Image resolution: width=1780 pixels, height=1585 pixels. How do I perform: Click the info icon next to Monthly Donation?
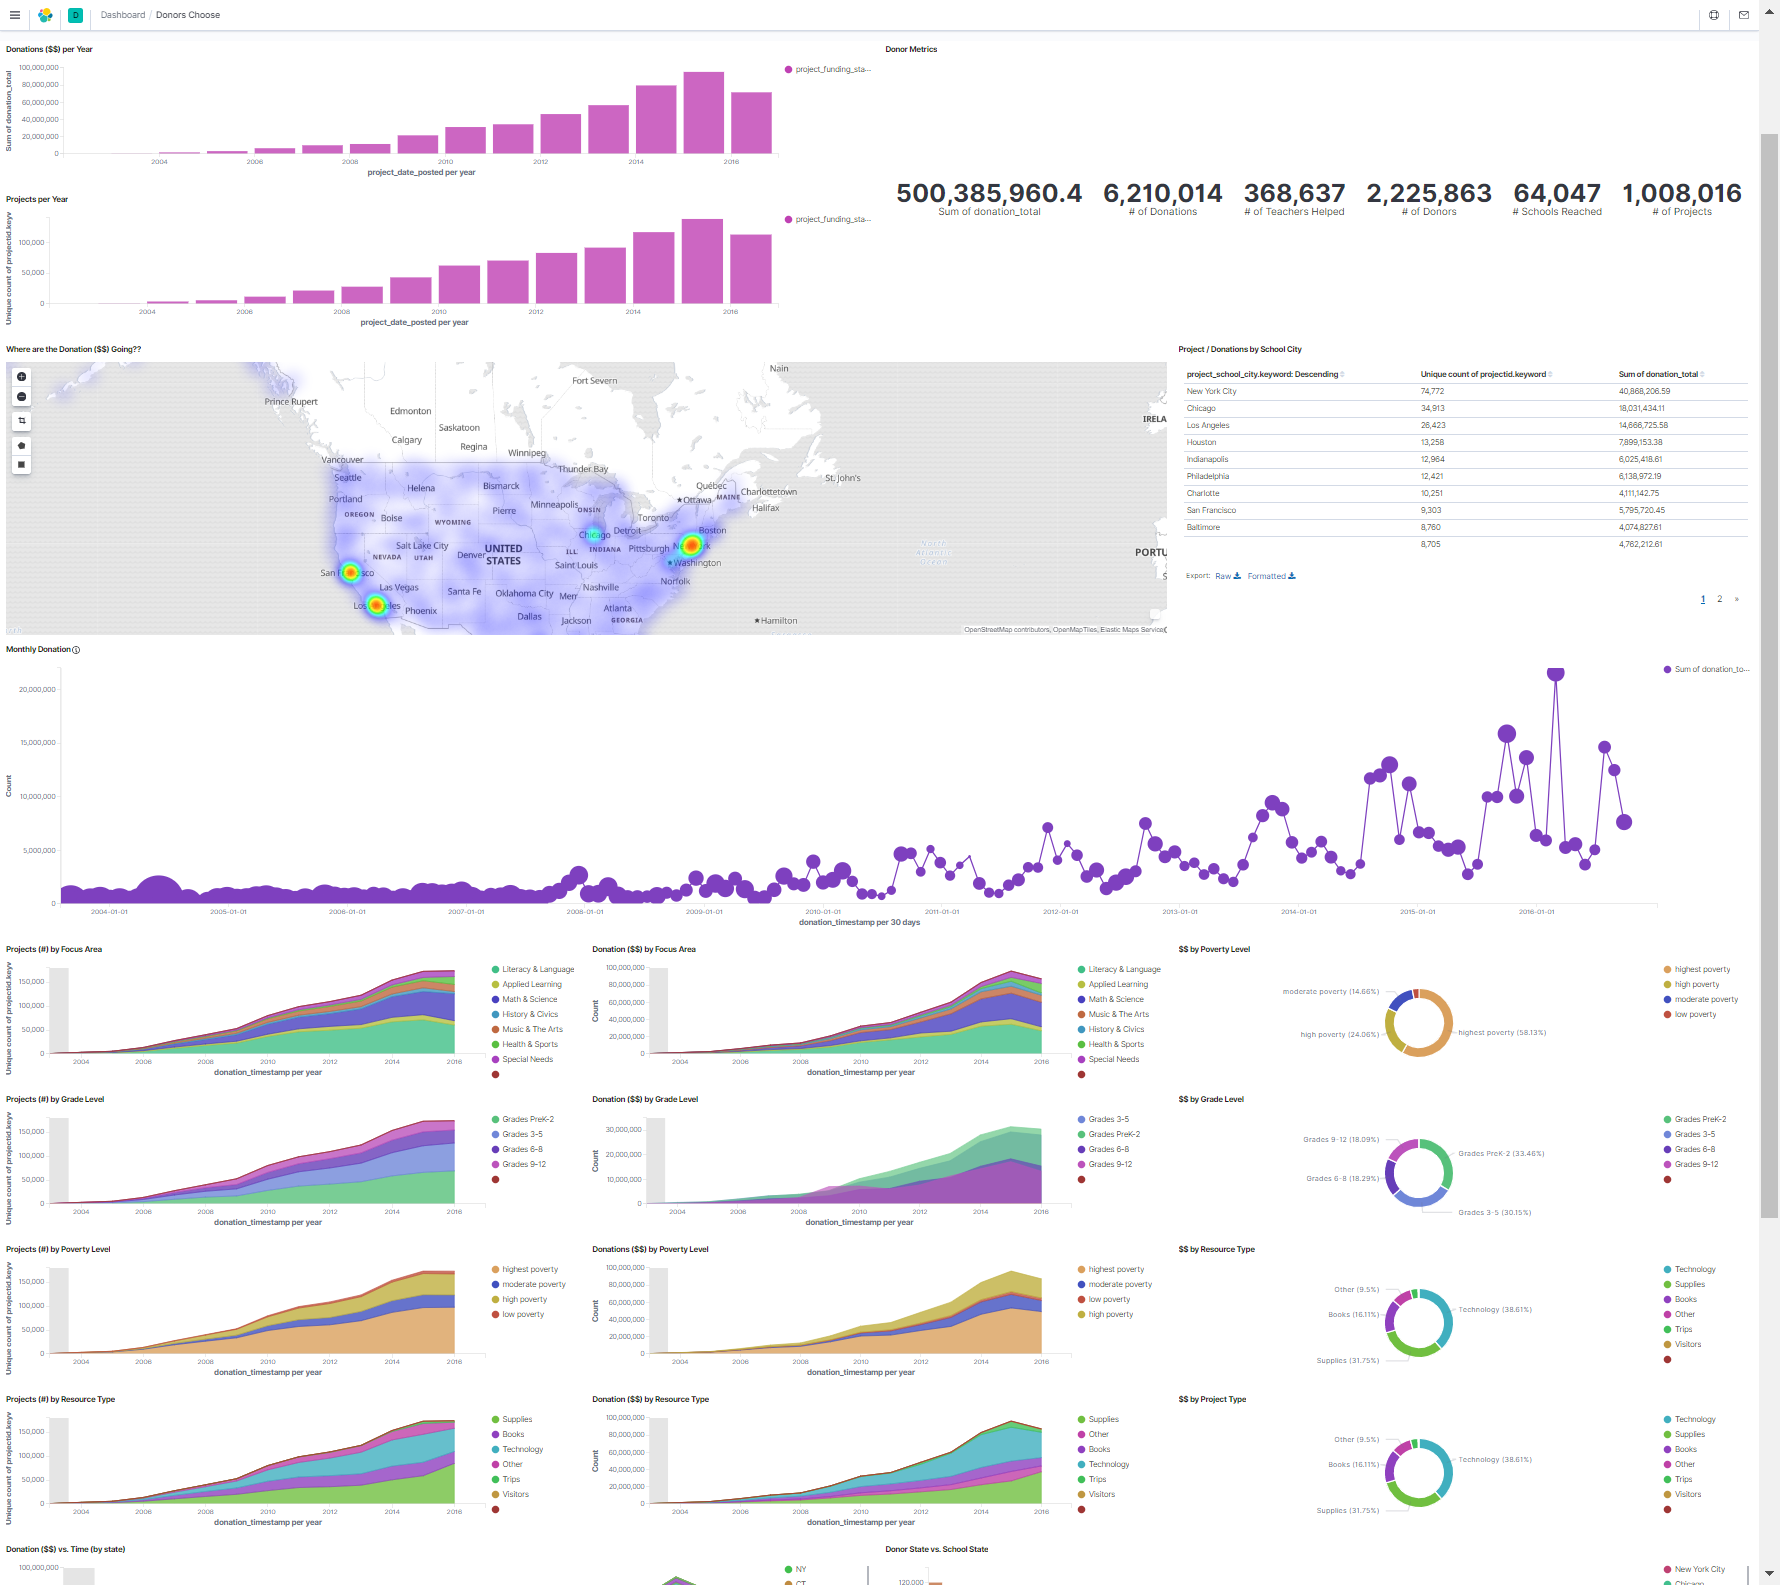[74, 649]
